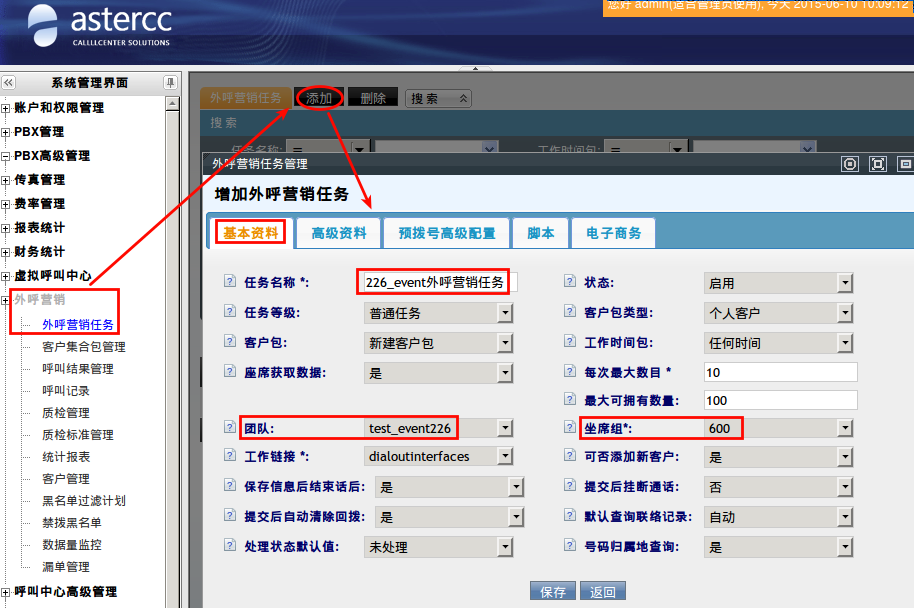Viewport: 914px width, 608px height.
Task: Collapse the sidebar with the double-arrow icon
Action: pyautogui.click(x=8, y=83)
